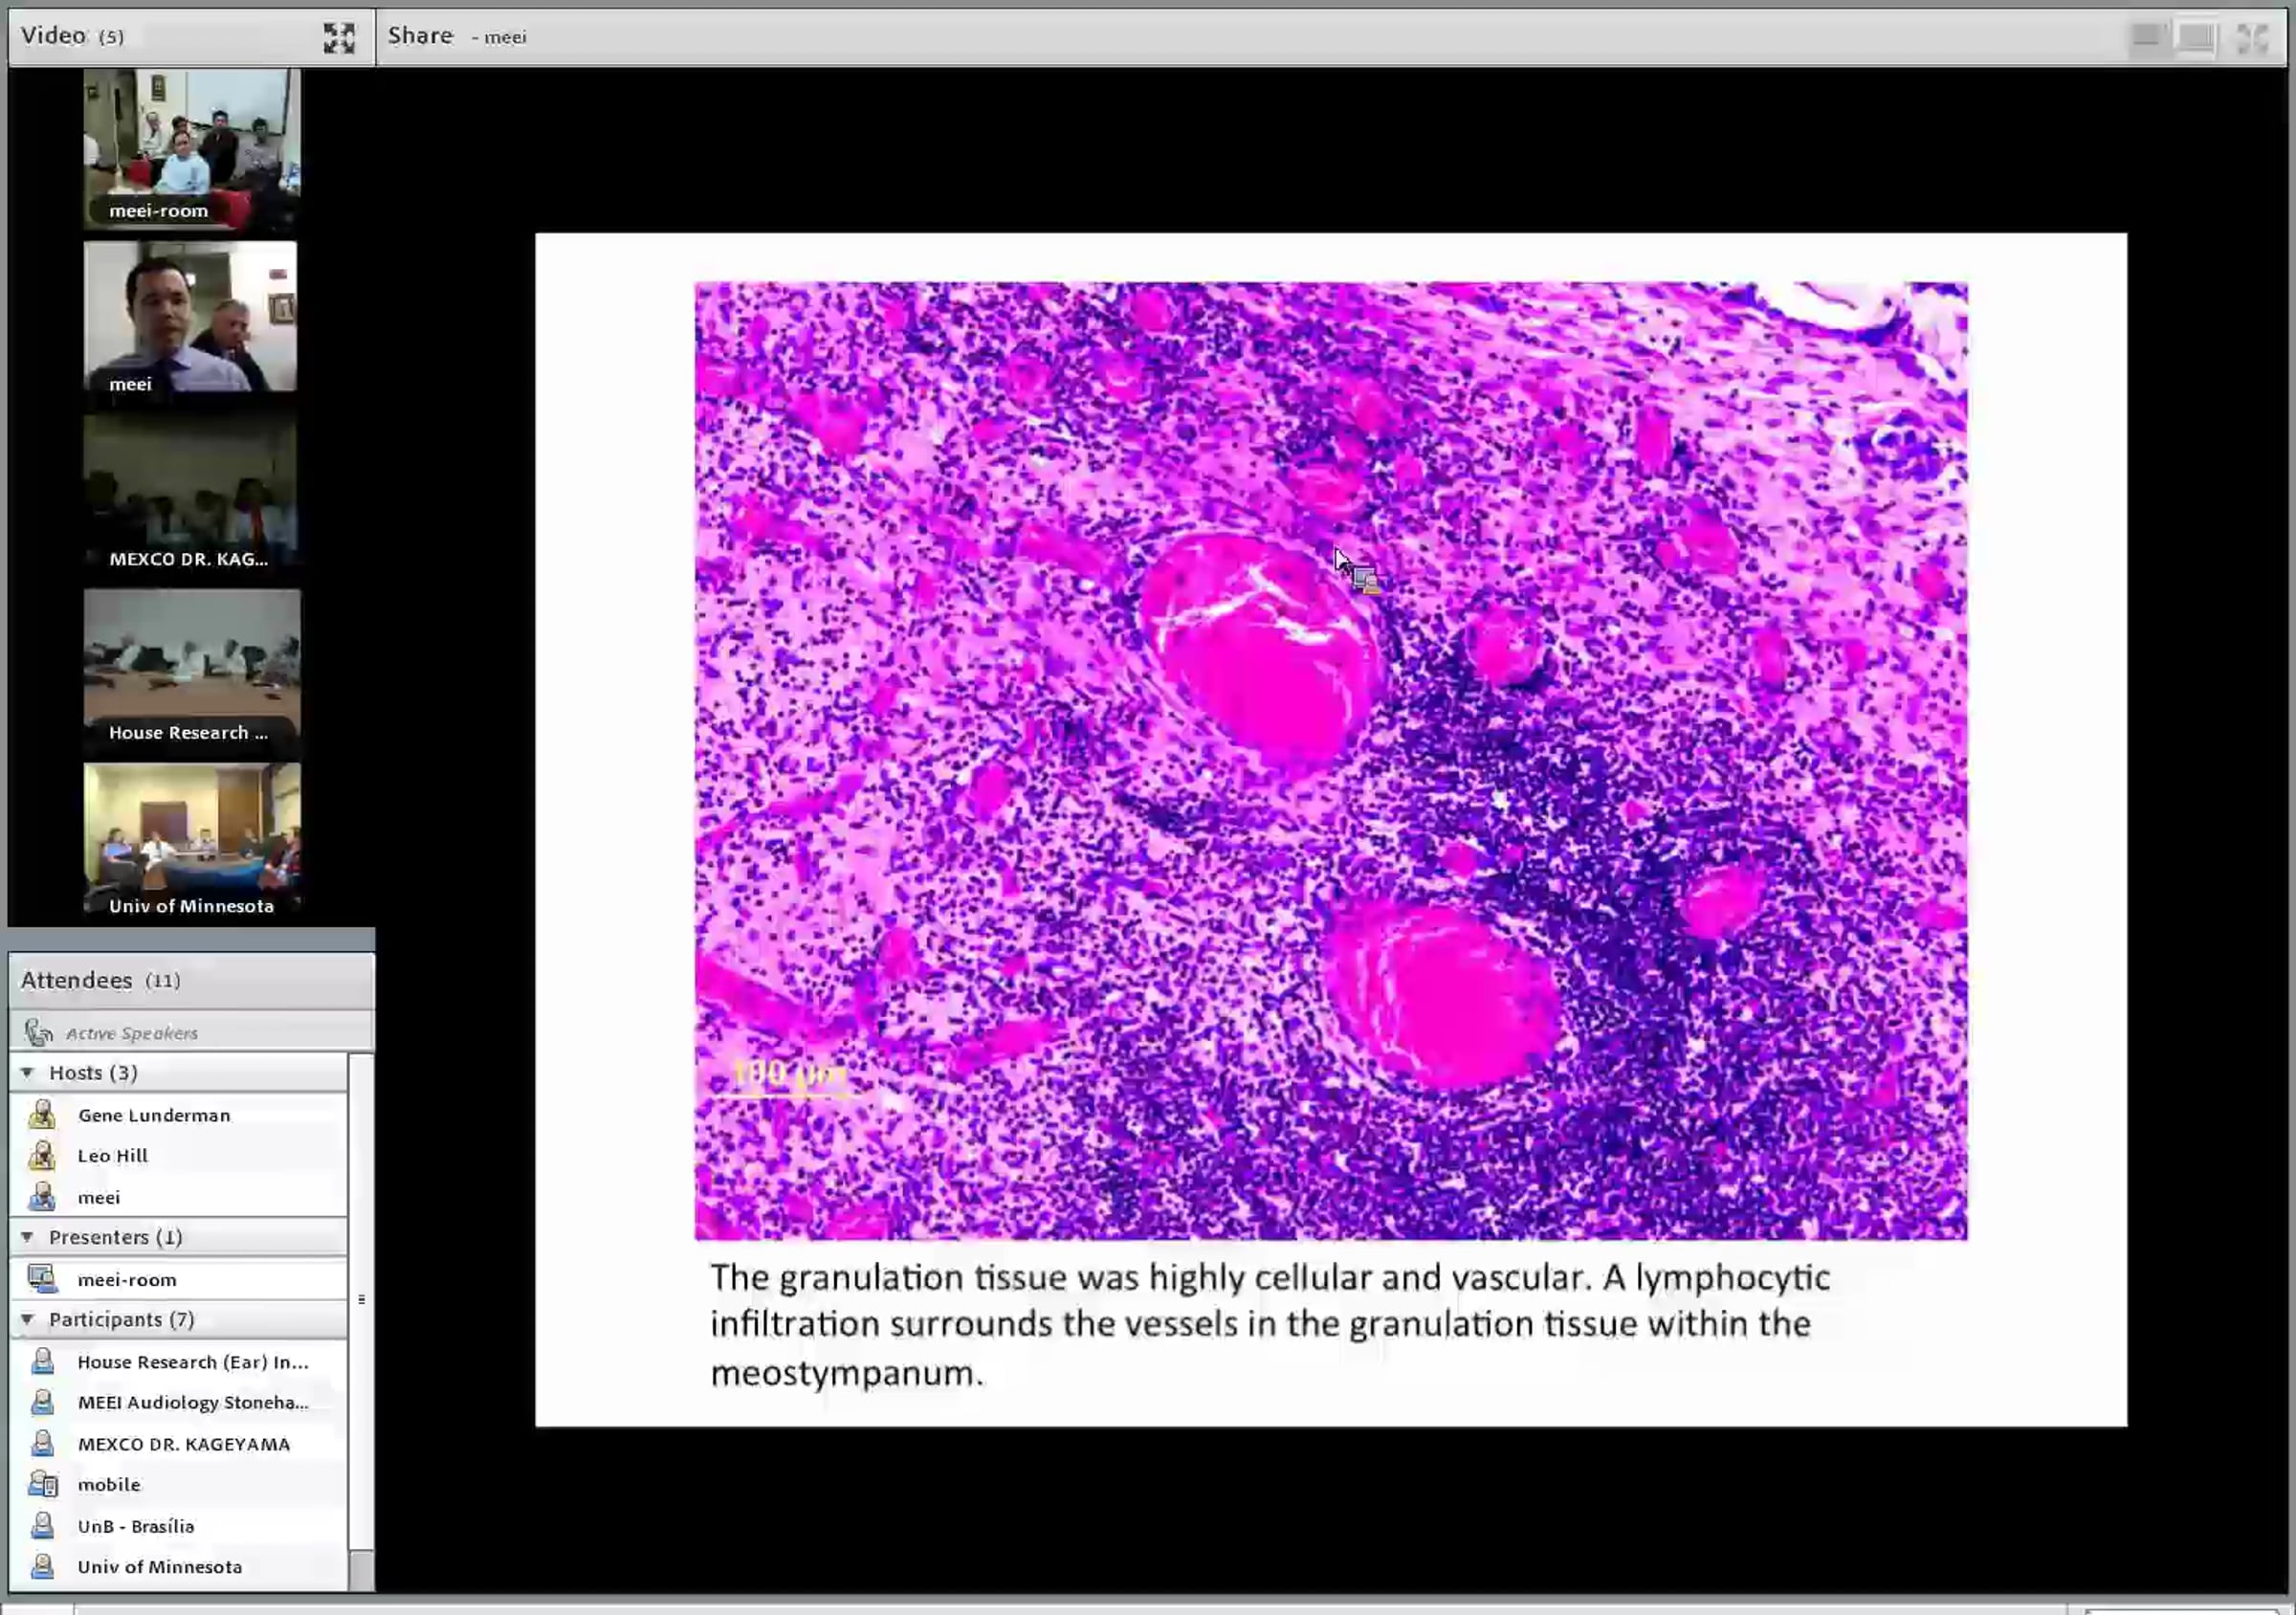Image resolution: width=2296 pixels, height=1615 pixels.
Task: Toggle full screen for the Share pod
Action: (2252, 38)
